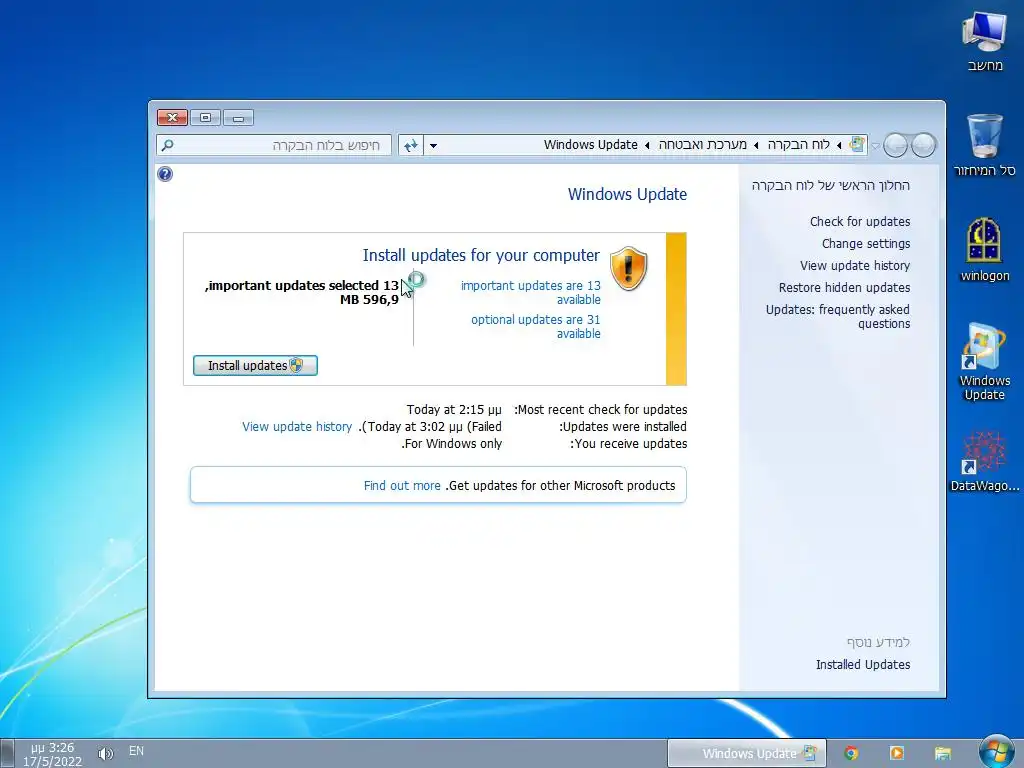Image resolution: width=1024 pixels, height=768 pixels.
Task: Click the Back navigation button
Action: point(923,145)
